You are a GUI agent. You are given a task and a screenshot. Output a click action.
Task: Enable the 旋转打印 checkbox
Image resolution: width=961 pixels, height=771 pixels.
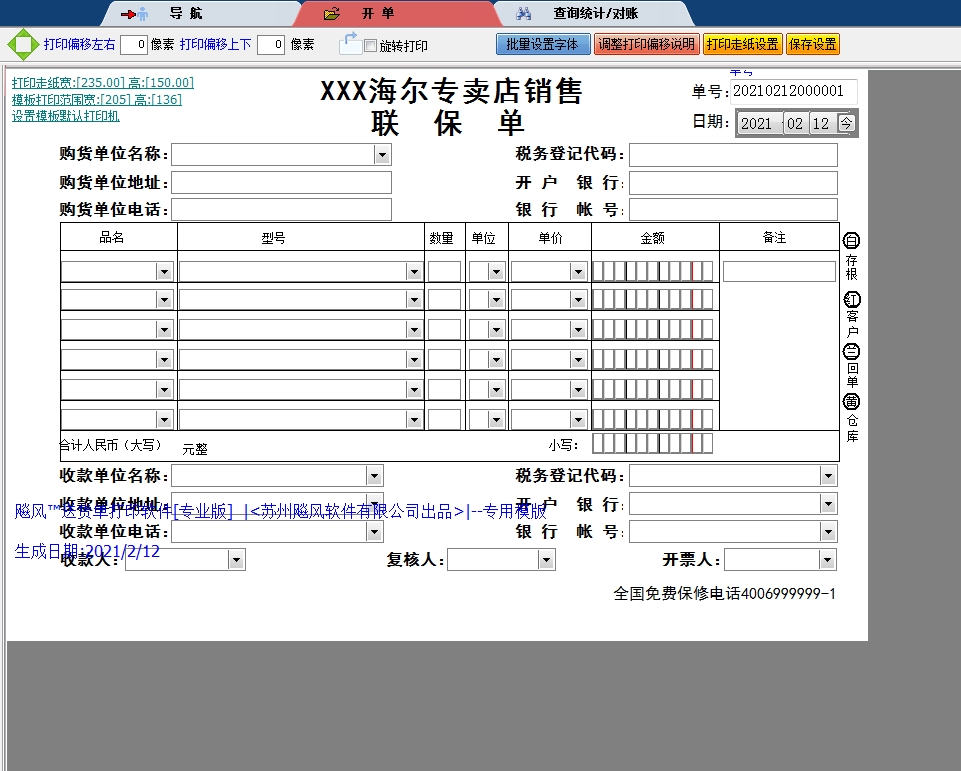pos(370,46)
